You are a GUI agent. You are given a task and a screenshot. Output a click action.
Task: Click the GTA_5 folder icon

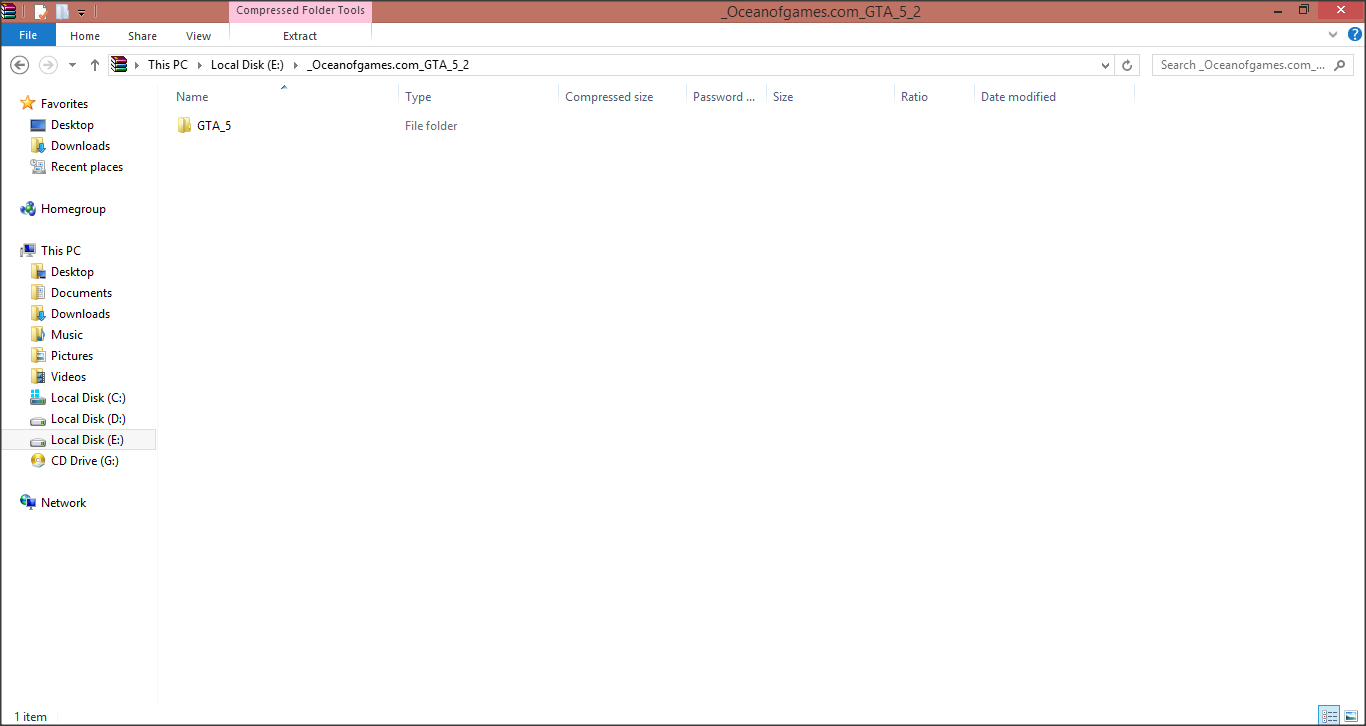click(184, 125)
